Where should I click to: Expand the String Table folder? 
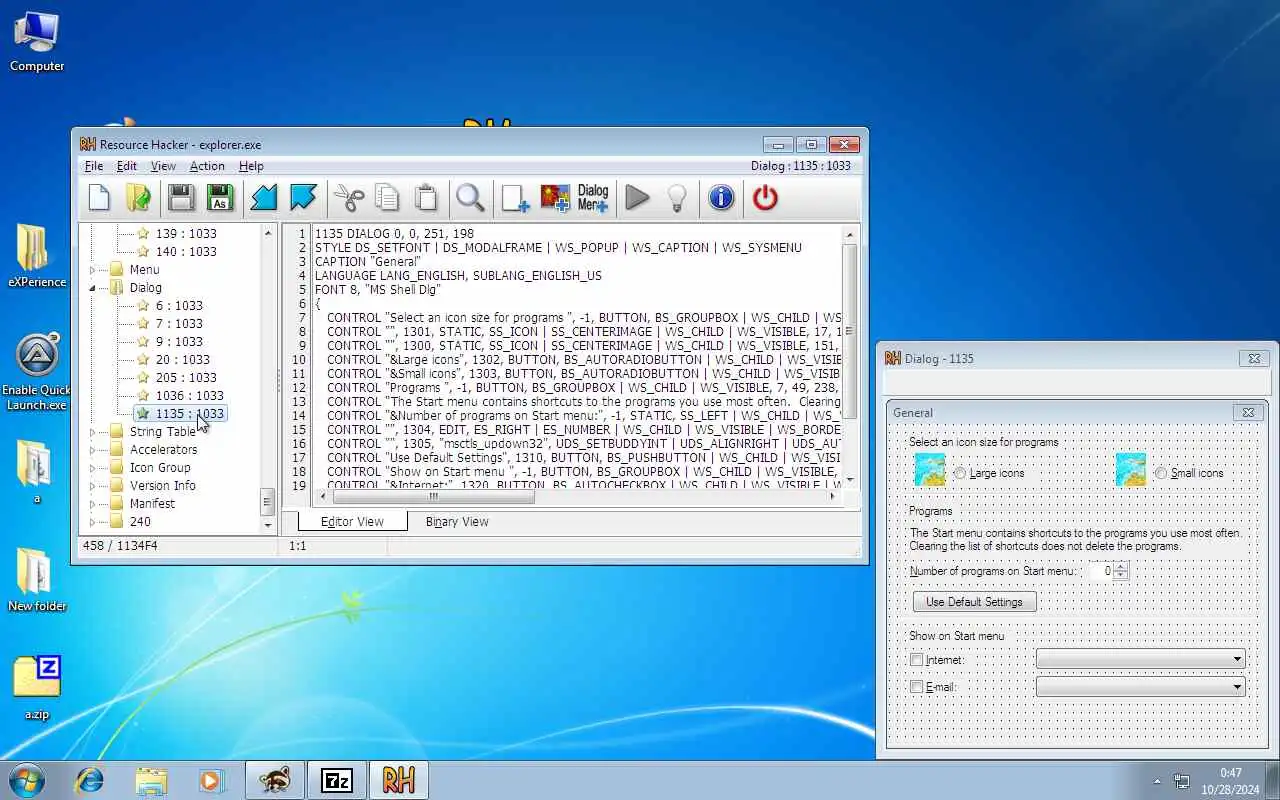(x=93, y=432)
